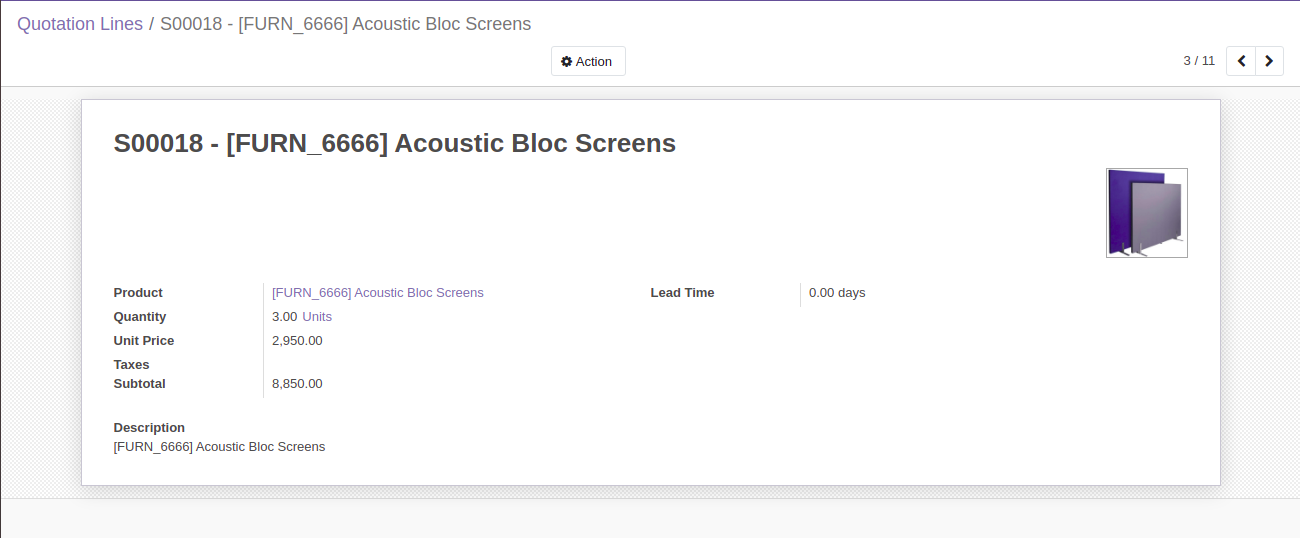Screen dimensions: 1300x538
Task: Click the Acoustic Bloc Screens product image
Action: point(1147,213)
